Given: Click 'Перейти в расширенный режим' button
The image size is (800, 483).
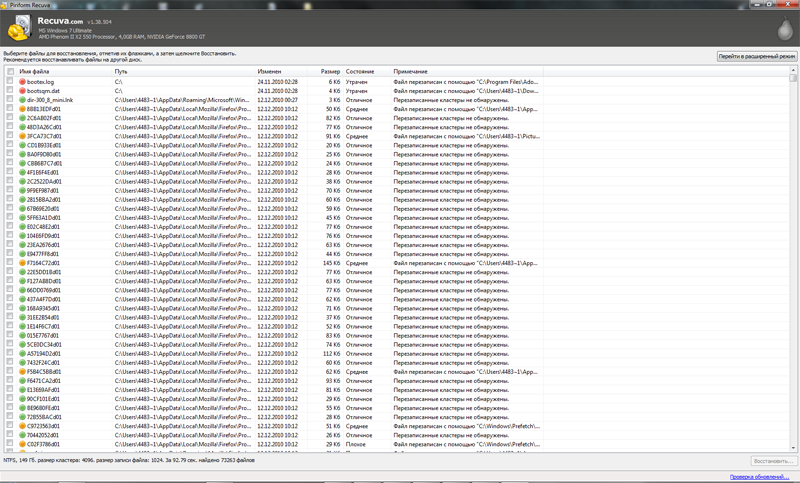Looking at the screenshot, I should (x=757, y=56).
